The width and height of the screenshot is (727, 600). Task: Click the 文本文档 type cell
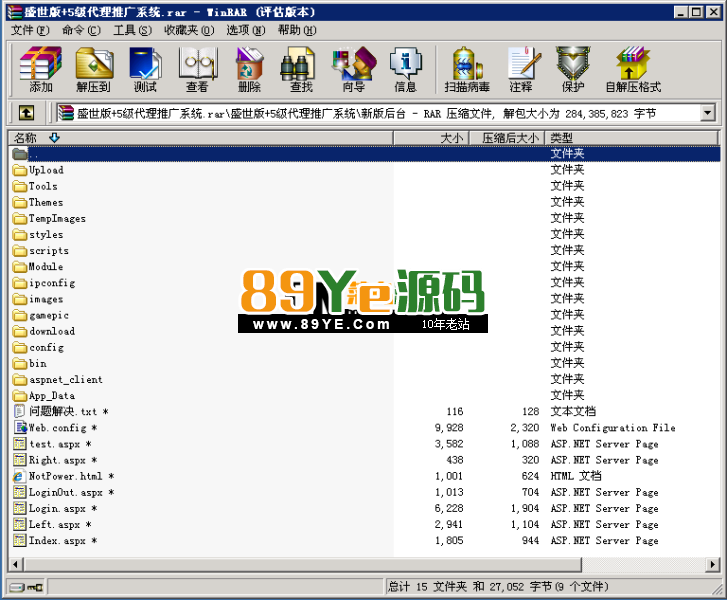(x=574, y=411)
